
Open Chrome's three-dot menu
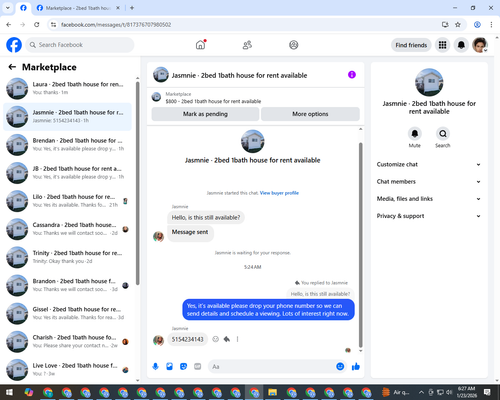pos(491,25)
